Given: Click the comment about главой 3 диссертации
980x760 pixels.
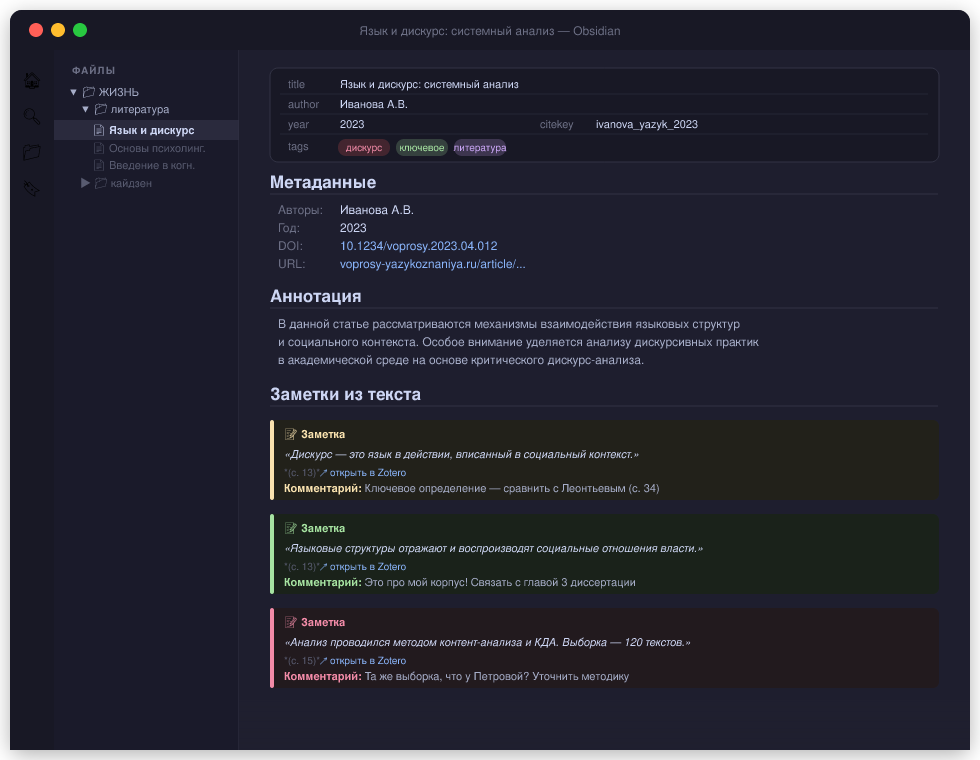Looking at the screenshot, I should click(459, 582).
